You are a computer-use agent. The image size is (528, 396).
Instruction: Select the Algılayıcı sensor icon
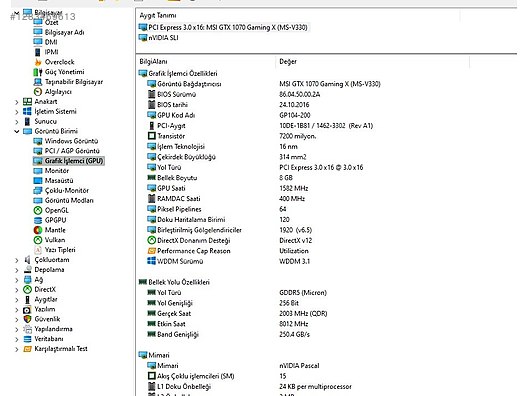(x=38, y=92)
